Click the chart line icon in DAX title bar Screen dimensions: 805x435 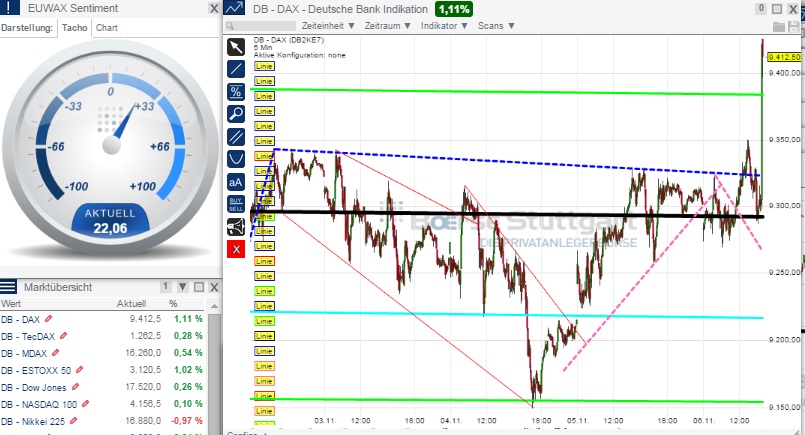point(234,8)
